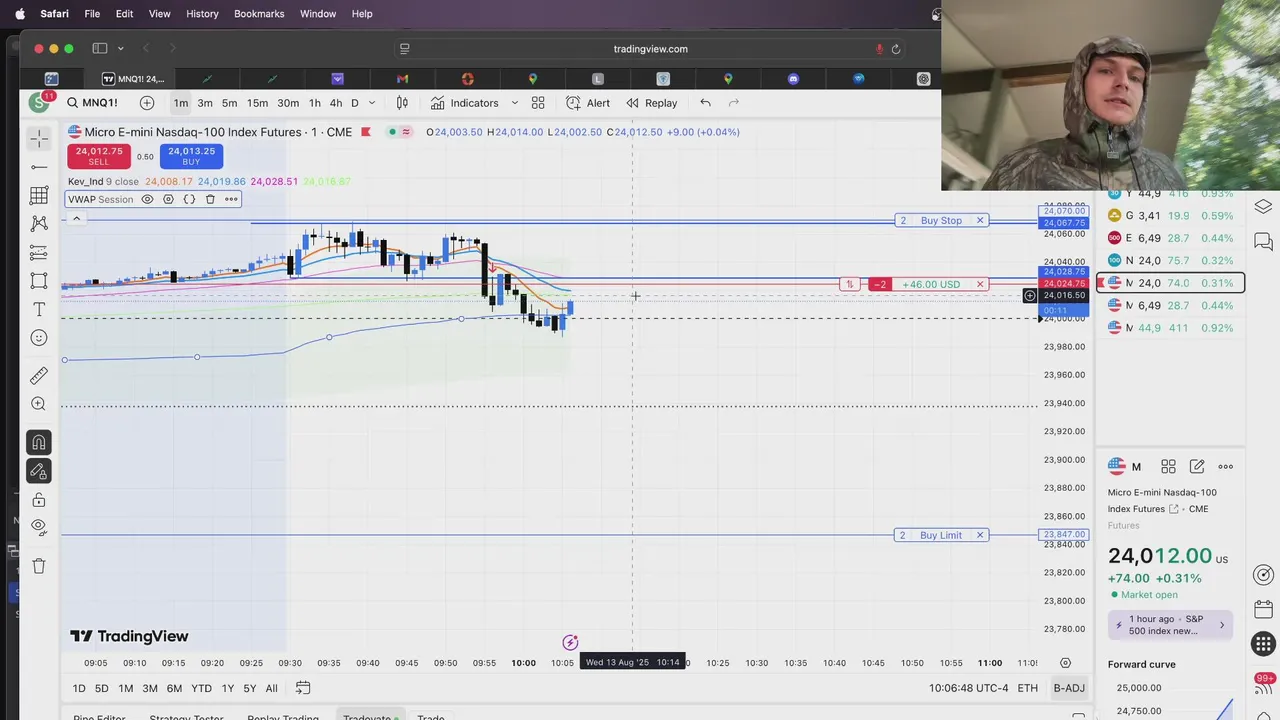
Task: Open the geometric shapes tool
Action: click(x=39, y=281)
